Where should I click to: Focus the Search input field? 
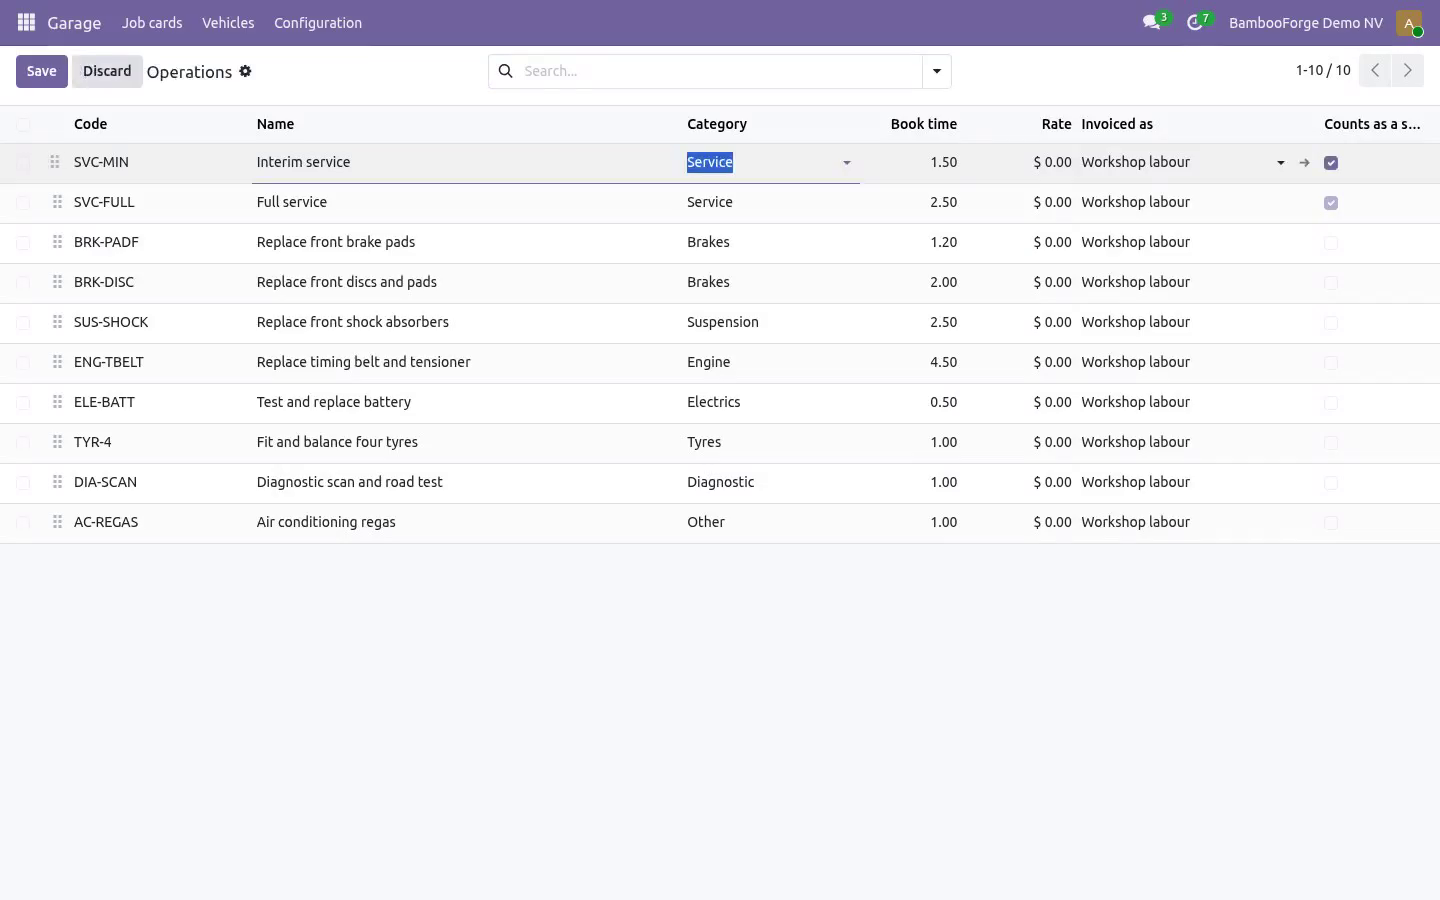718,71
